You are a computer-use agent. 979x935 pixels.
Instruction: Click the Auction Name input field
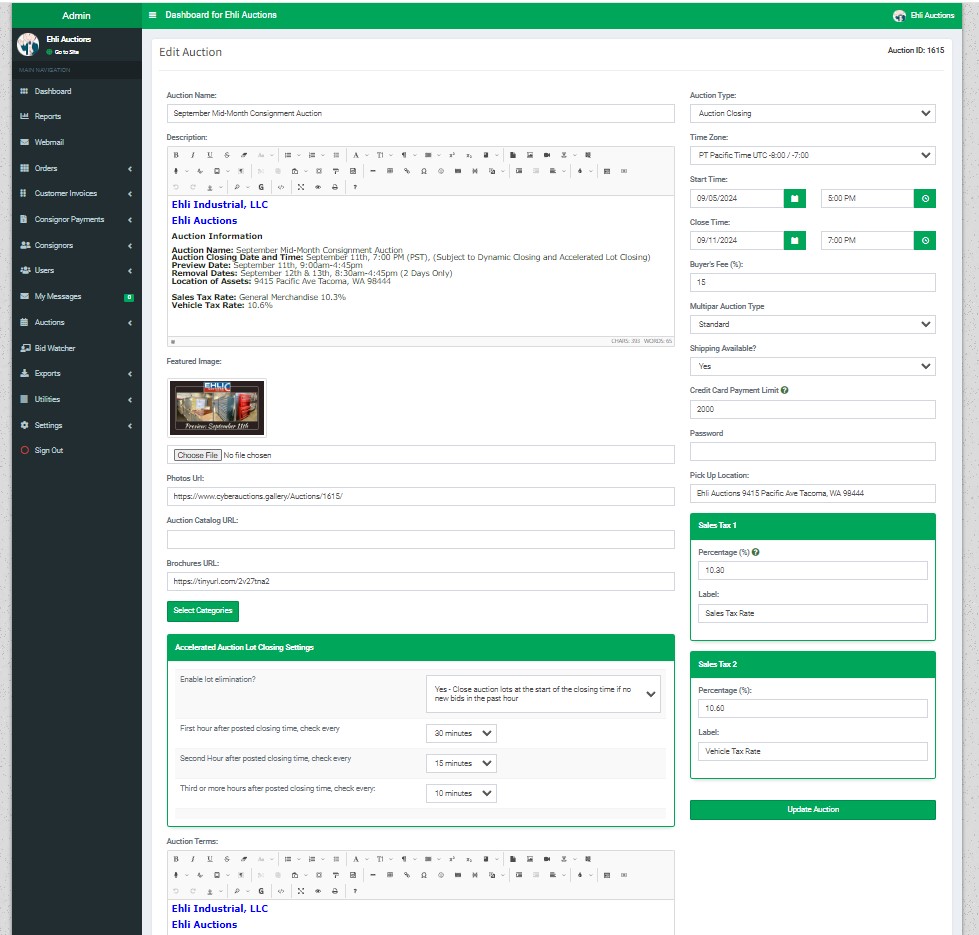pyautogui.click(x=420, y=114)
